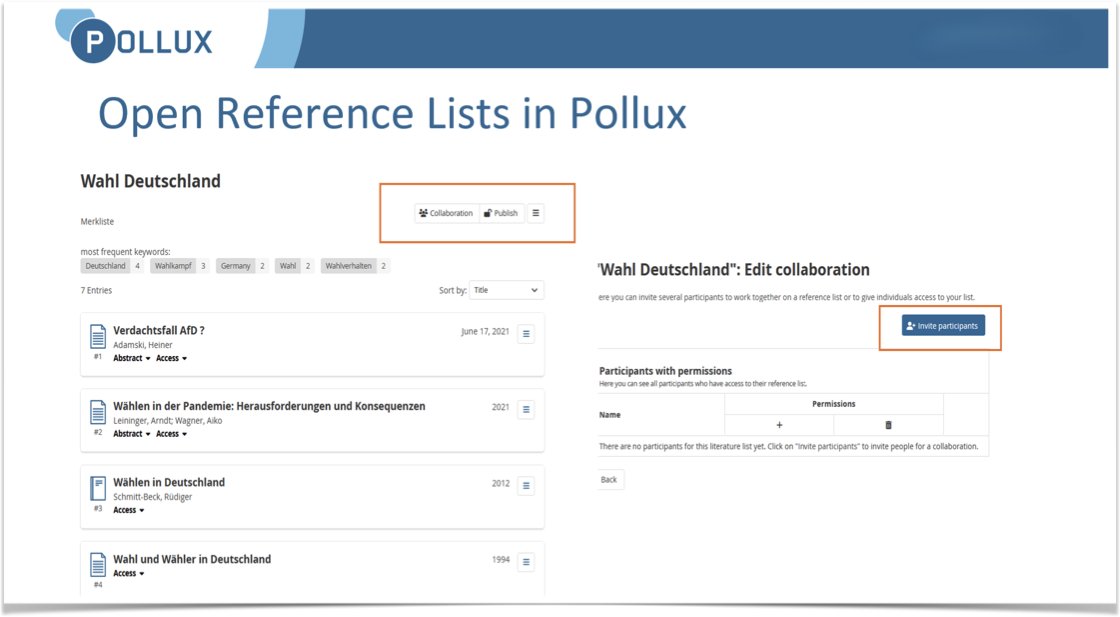Open menu icon for Wählen in Deutschland
Viewport: 1120px width, 617px height.
point(526,486)
